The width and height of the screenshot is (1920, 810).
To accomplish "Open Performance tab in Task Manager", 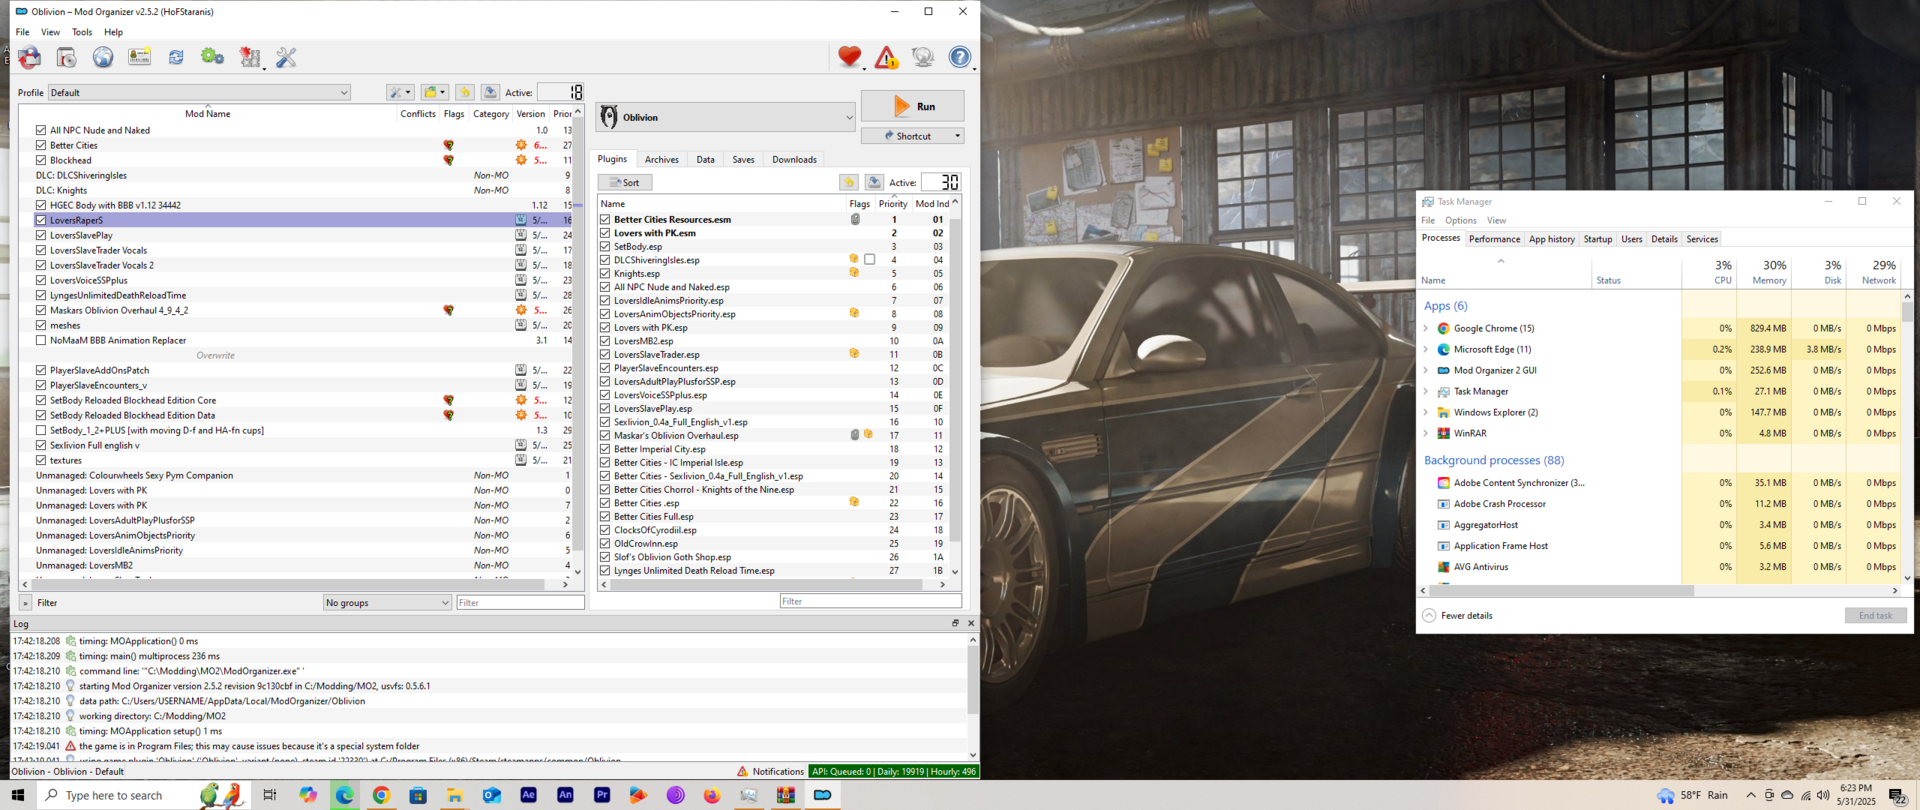I will tap(1494, 239).
